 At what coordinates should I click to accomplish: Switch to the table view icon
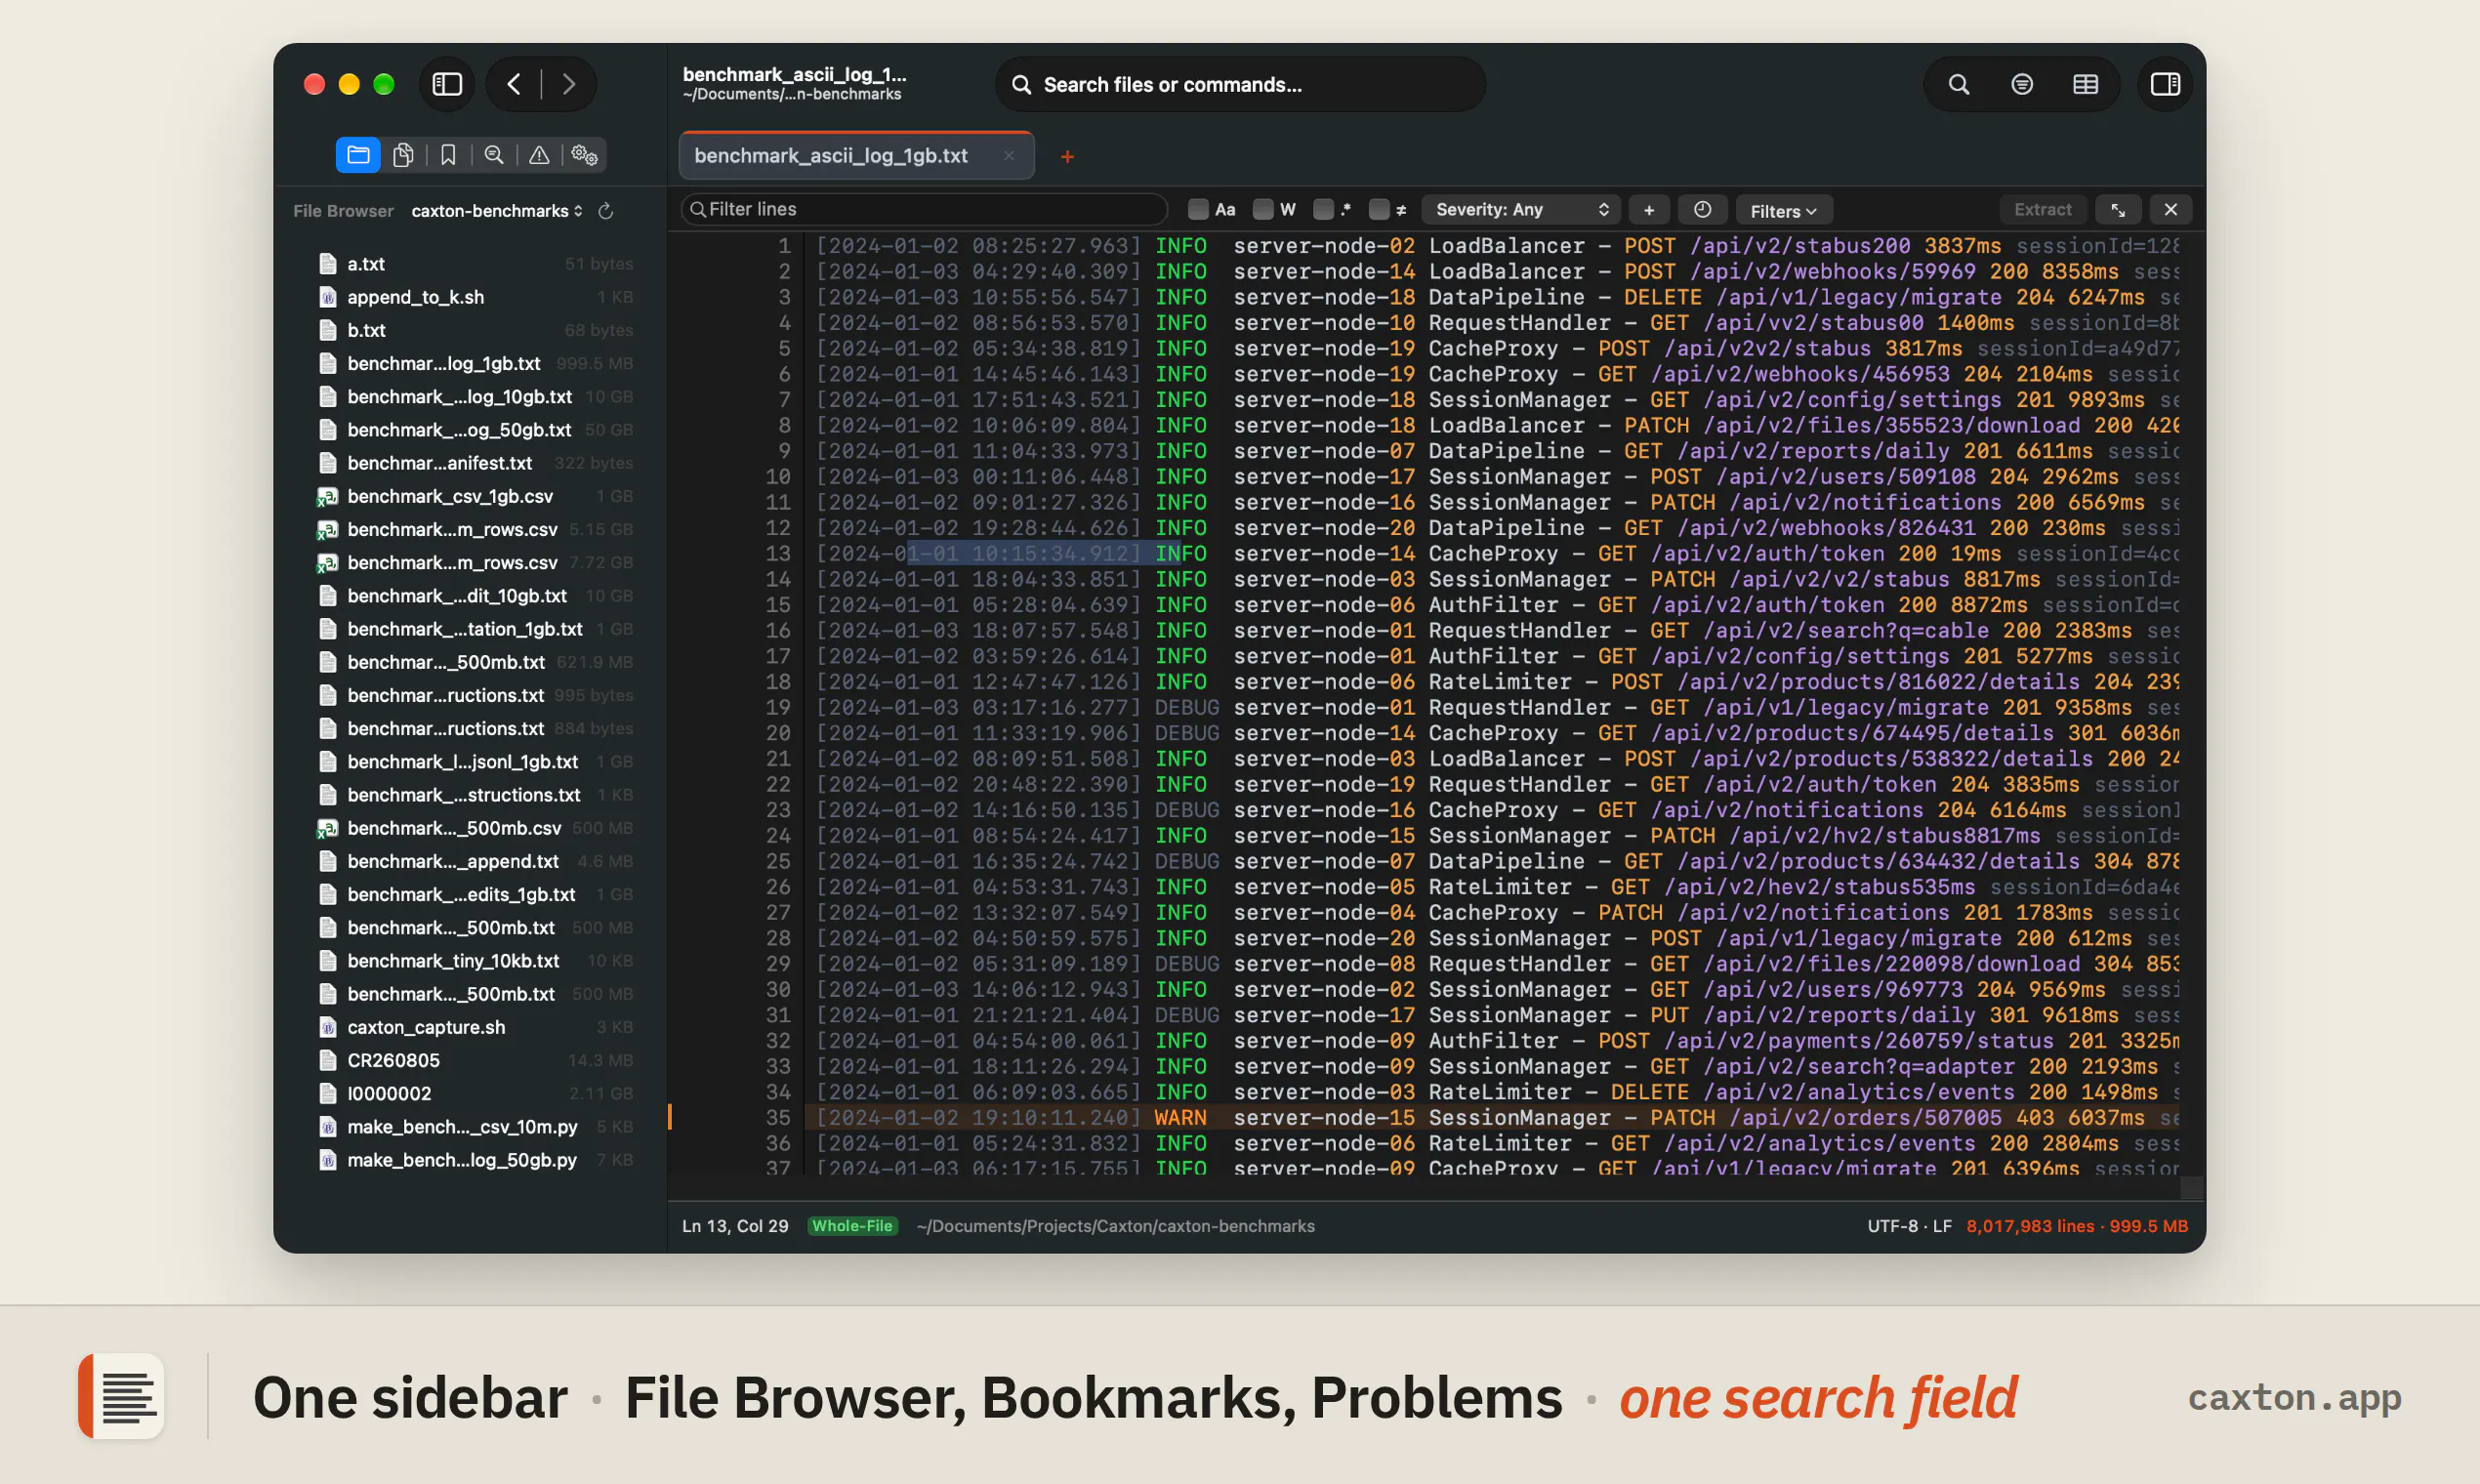pyautogui.click(x=2085, y=84)
